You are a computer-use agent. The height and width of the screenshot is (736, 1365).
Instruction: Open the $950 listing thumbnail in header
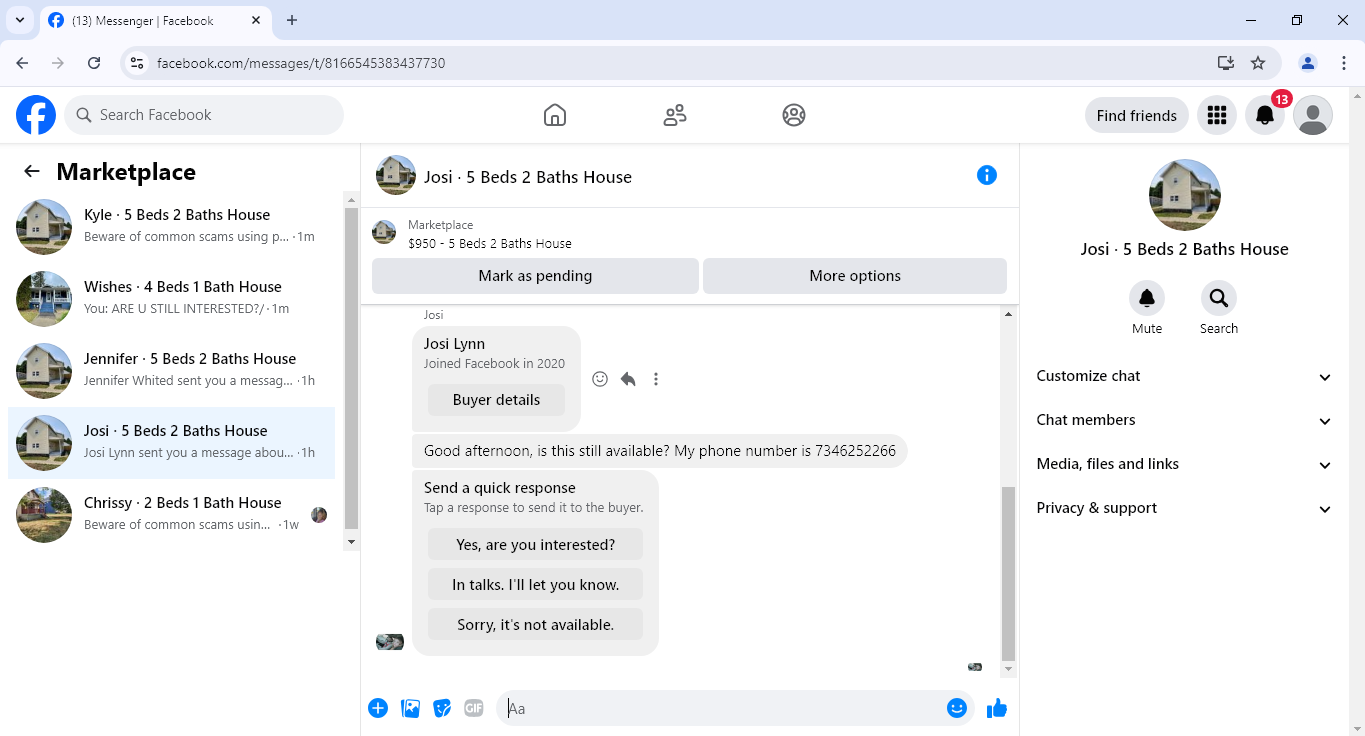click(384, 234)
